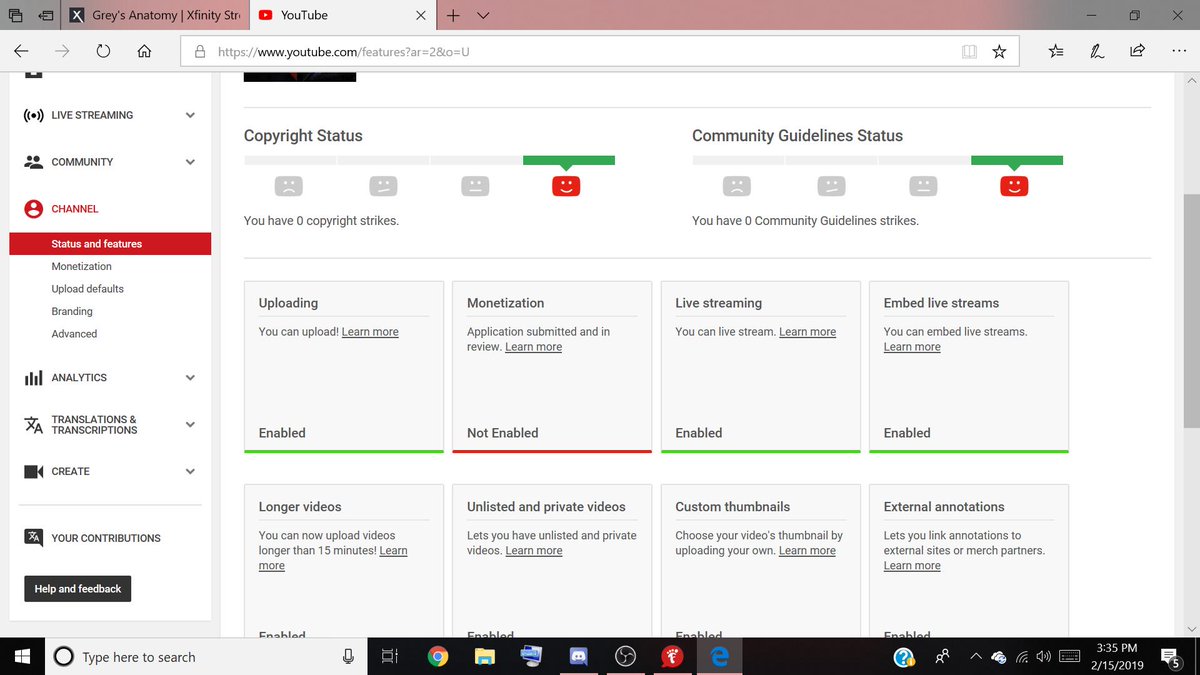Open Microsoft Edge from taskbar
The height and width of the screenshot is (675, 1200).
coord(719,657)
